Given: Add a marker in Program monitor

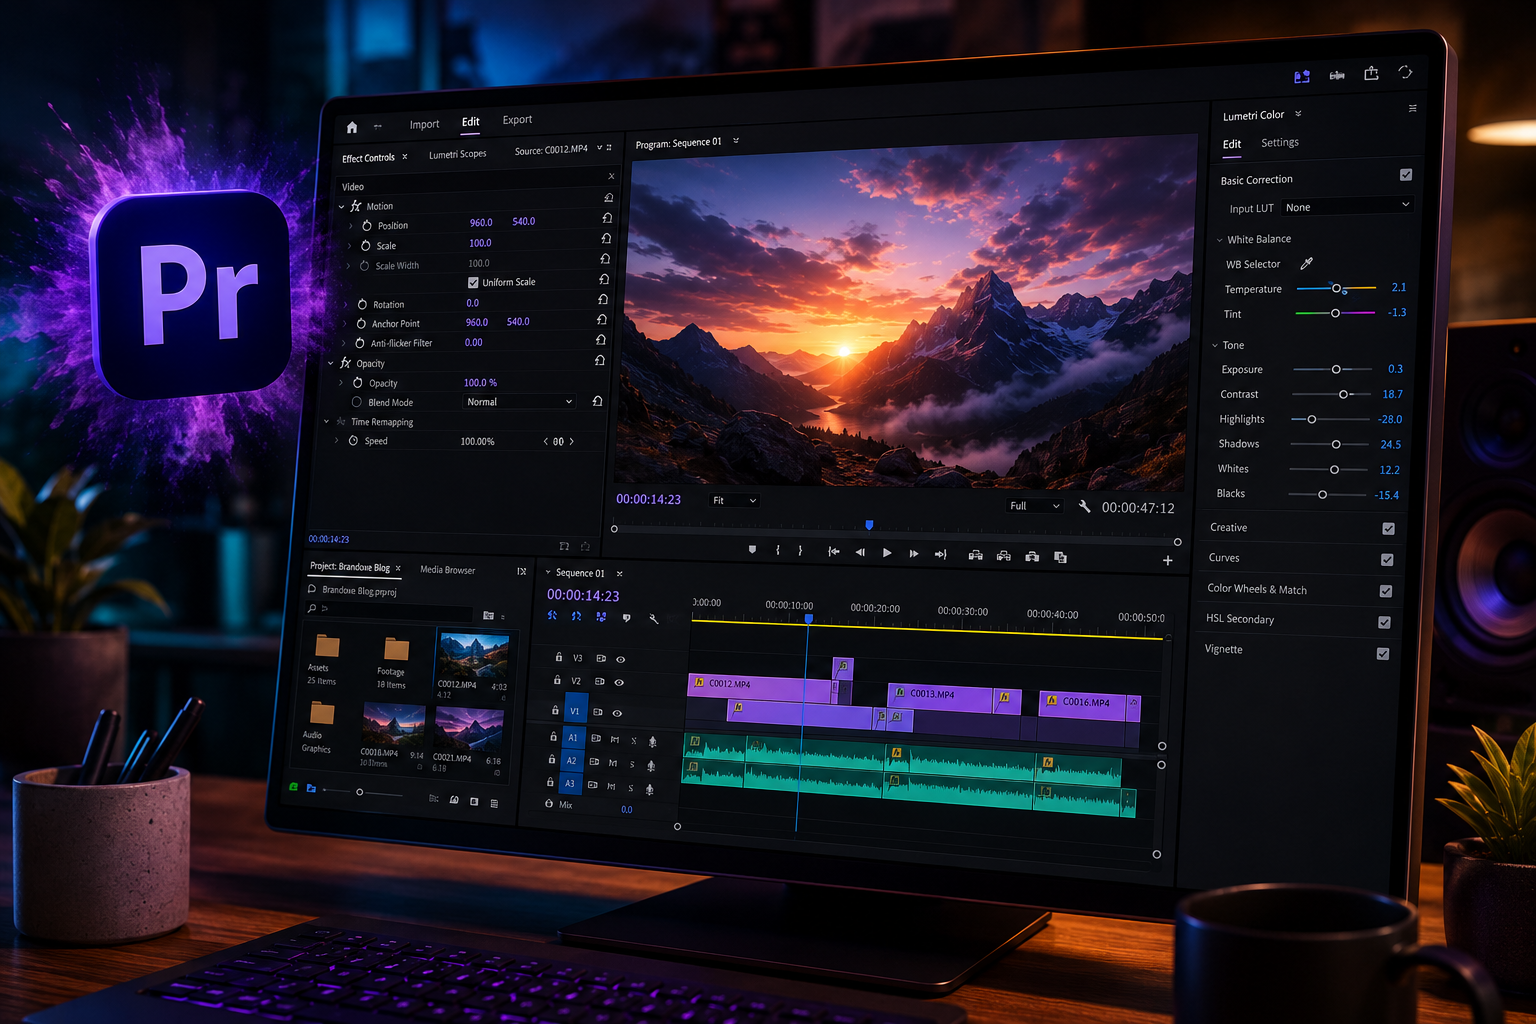Looking at the screenshot, I should tap(752, 550).
